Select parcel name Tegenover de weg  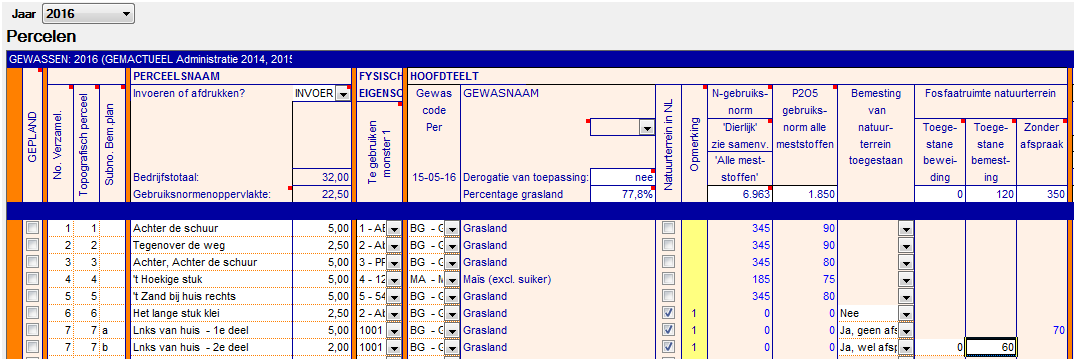click(x=211, y=245)
